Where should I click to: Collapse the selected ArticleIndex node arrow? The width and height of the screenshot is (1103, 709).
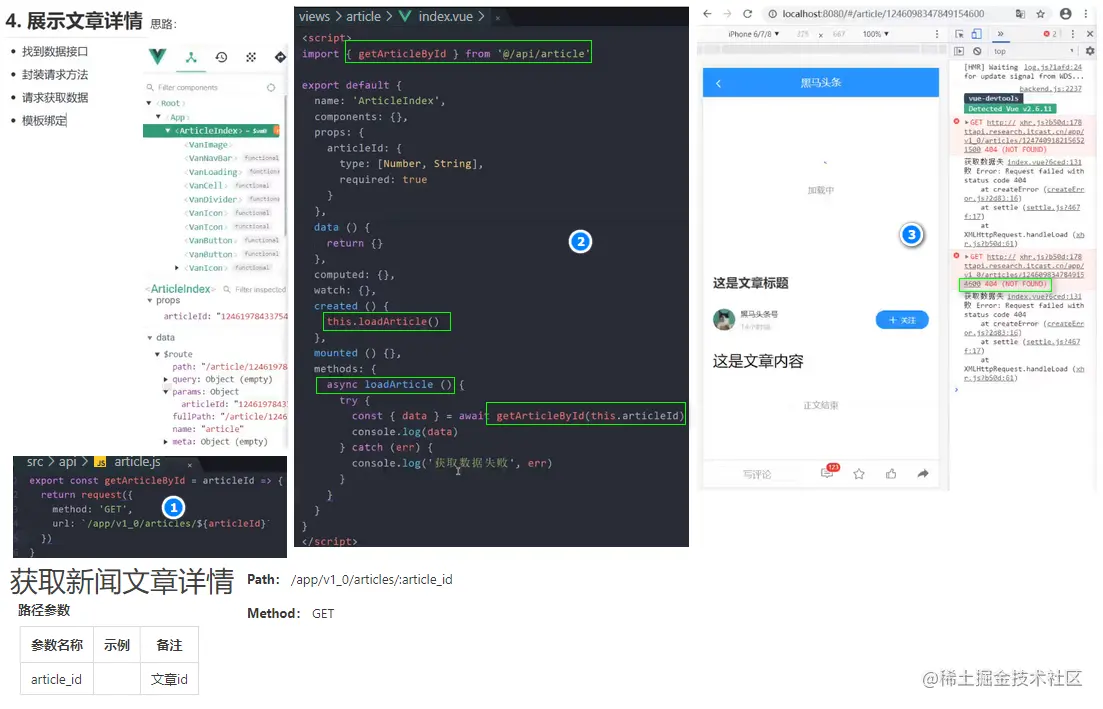[x=167, y=130]
